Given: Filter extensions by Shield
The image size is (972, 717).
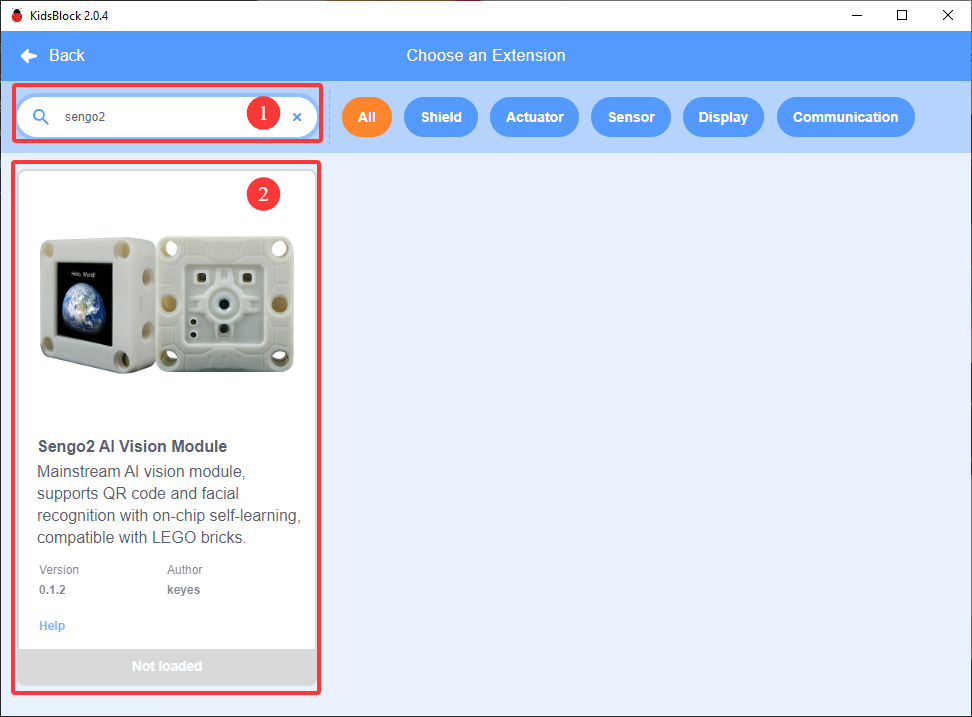Looking at the screenshot, I should pos(441,117).
